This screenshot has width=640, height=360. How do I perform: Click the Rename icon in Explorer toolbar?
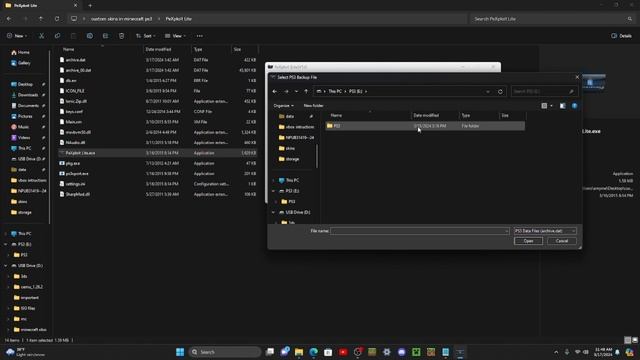[89, 36]
